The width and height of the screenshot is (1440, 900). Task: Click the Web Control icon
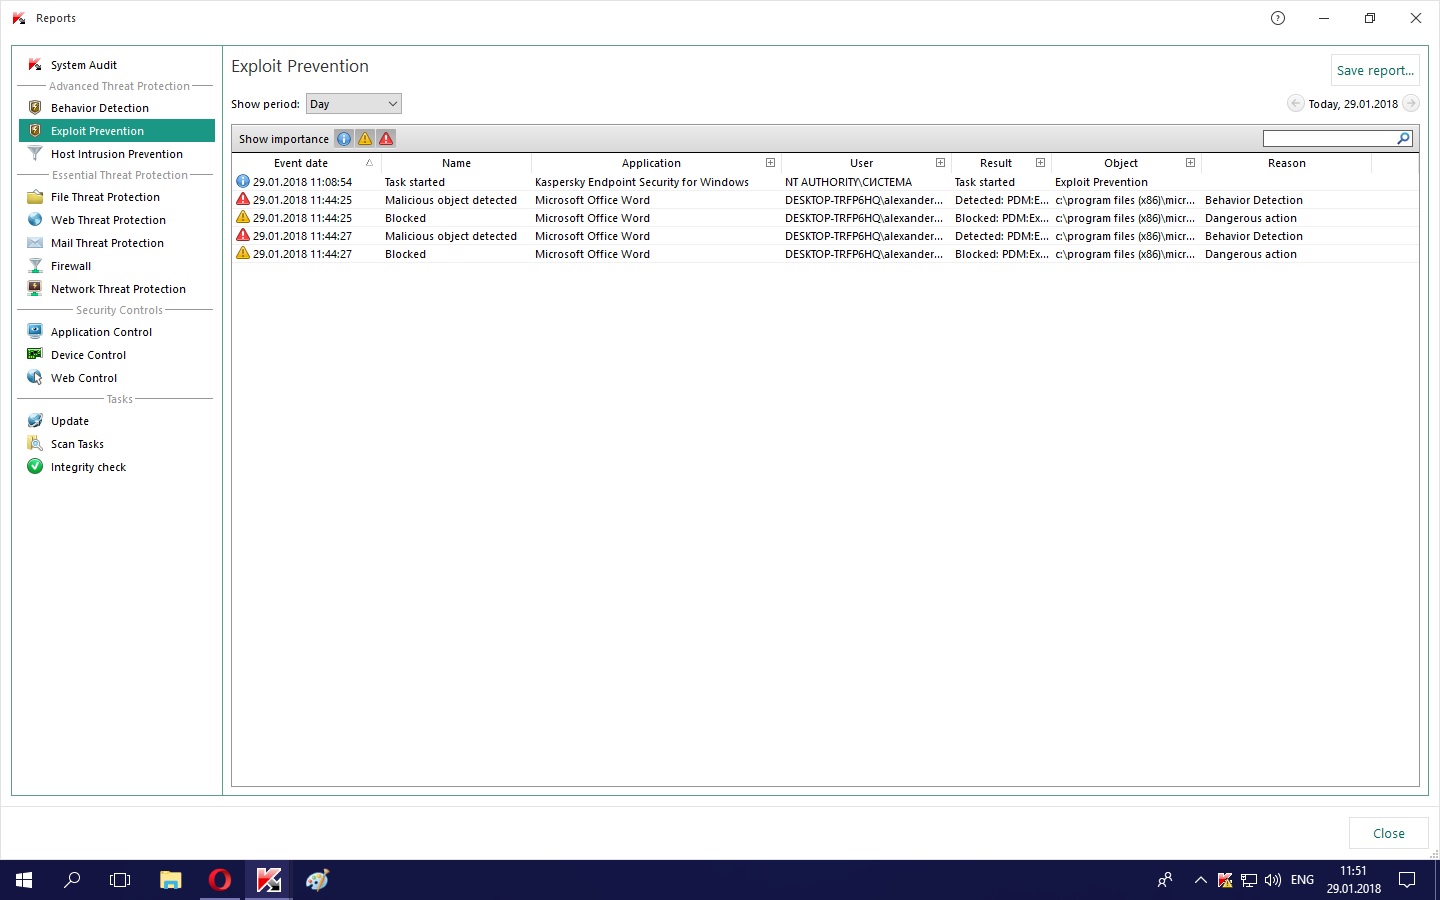(x=35, y=377)
